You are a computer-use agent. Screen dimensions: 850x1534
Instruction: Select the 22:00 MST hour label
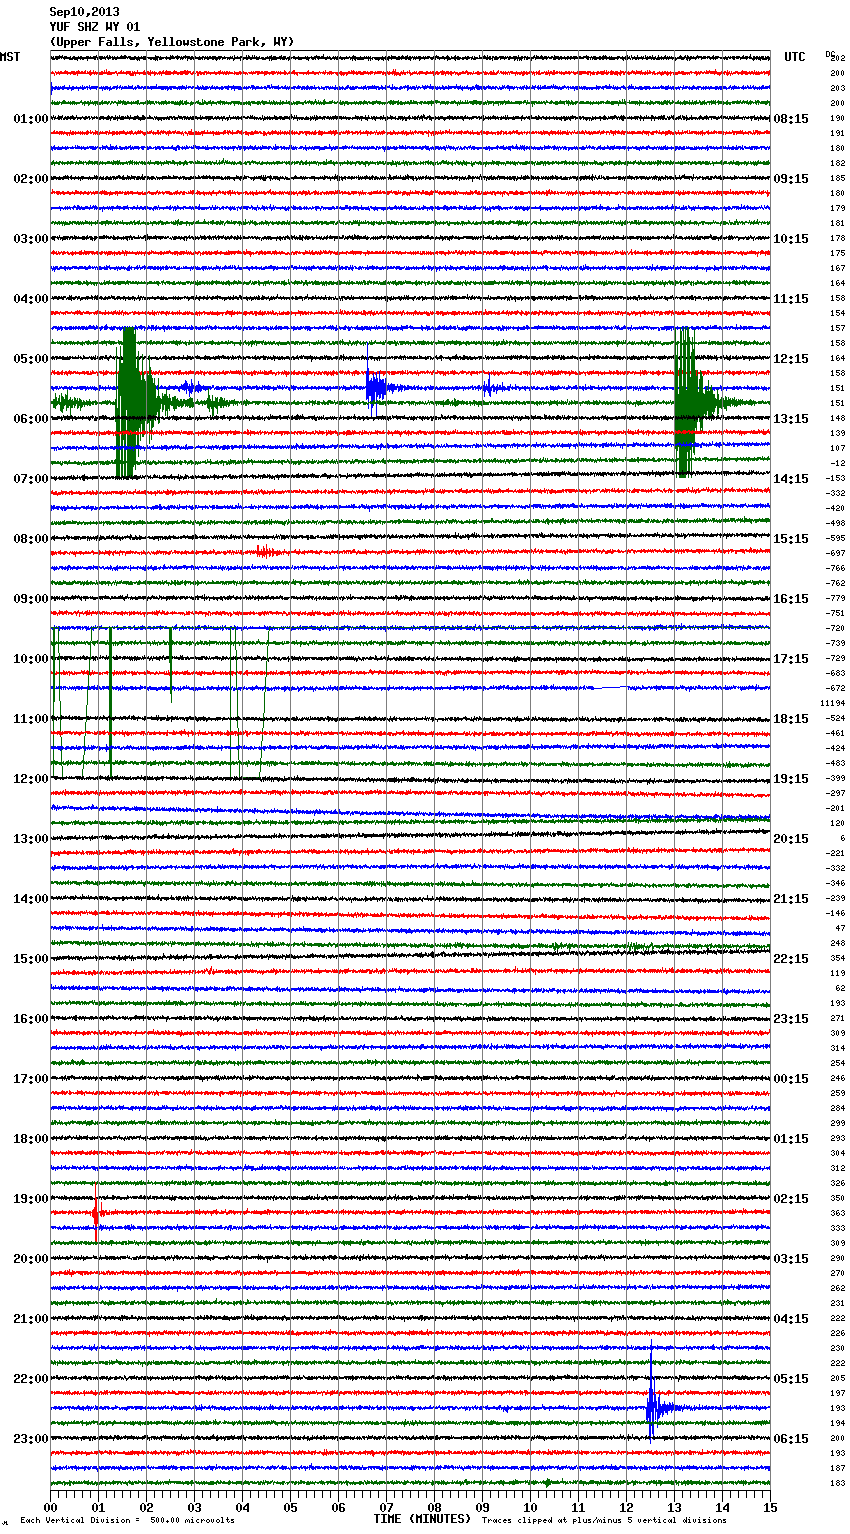(x=31, y=1379)
